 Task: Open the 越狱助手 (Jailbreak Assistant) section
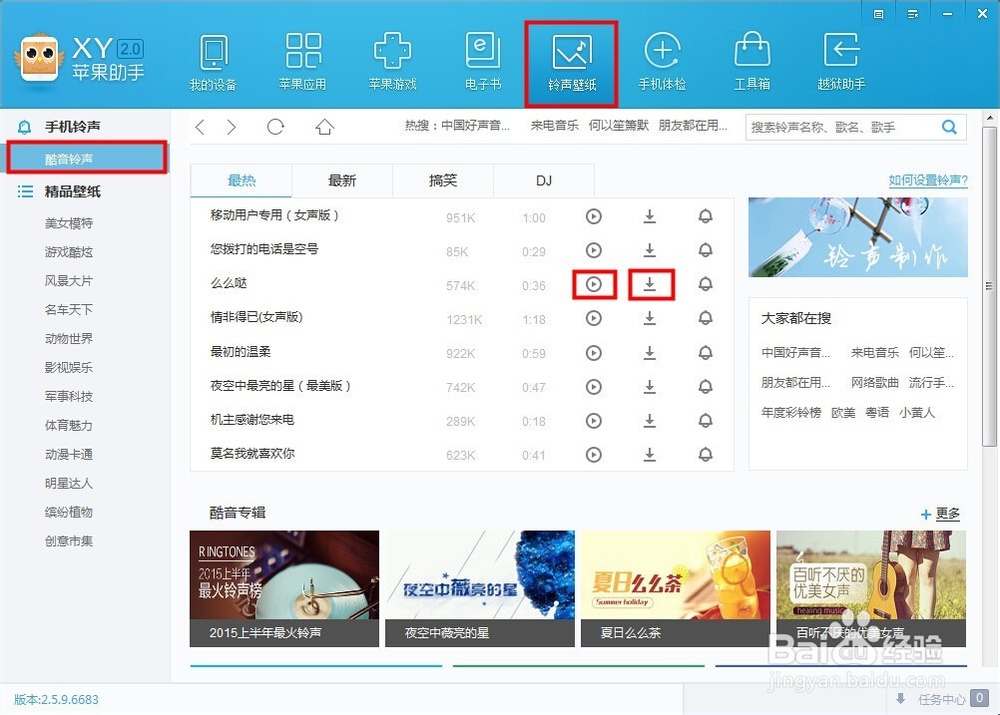pyautogui.click(x=841, y=60)
